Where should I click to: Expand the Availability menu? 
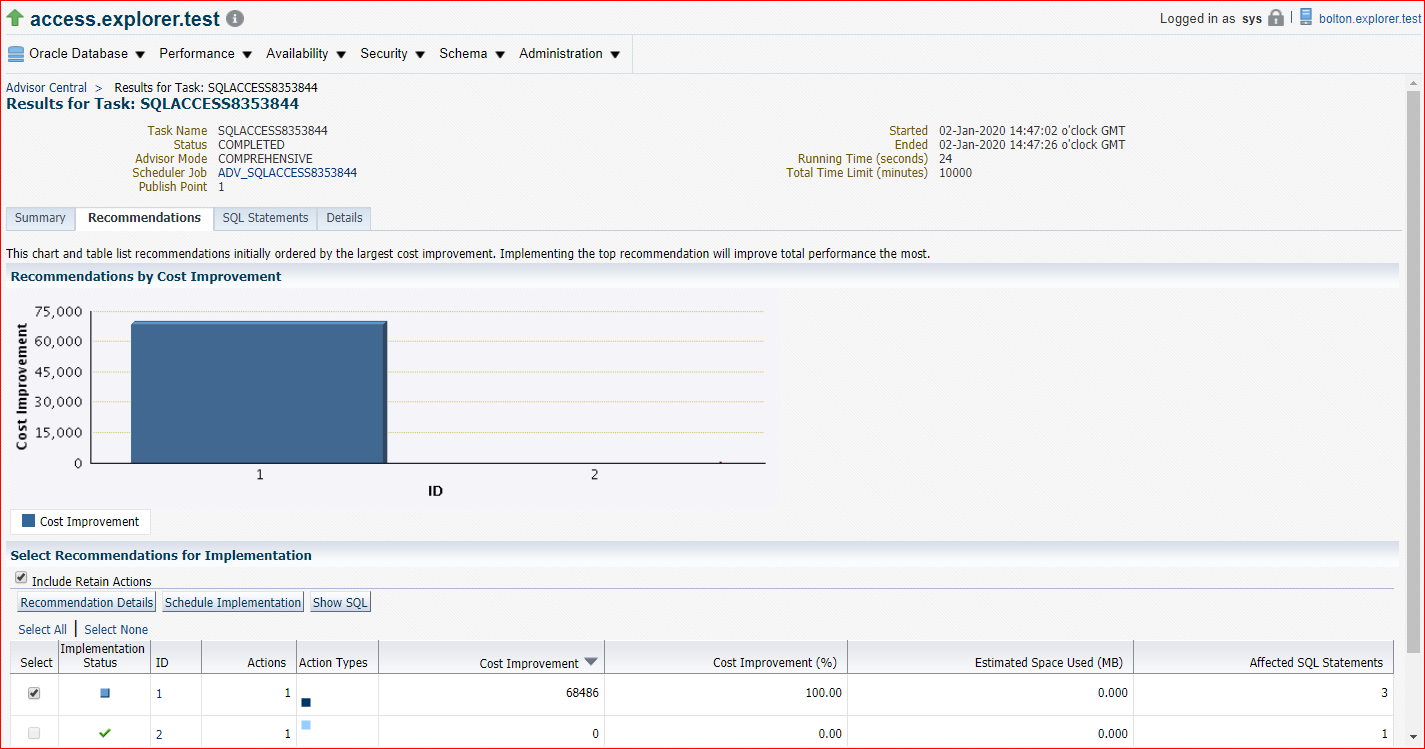(x=306, y=54)
